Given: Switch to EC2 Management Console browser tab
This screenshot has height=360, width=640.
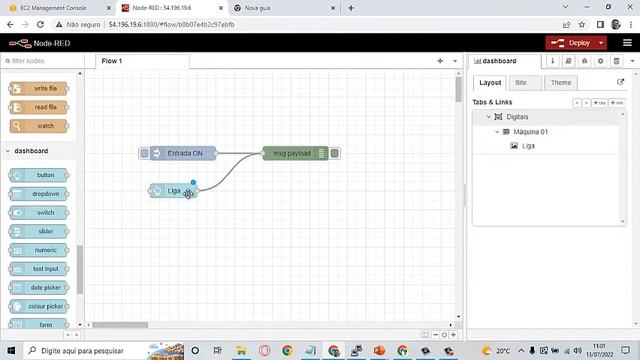Looking at the screenshot, I should [59, 8].
